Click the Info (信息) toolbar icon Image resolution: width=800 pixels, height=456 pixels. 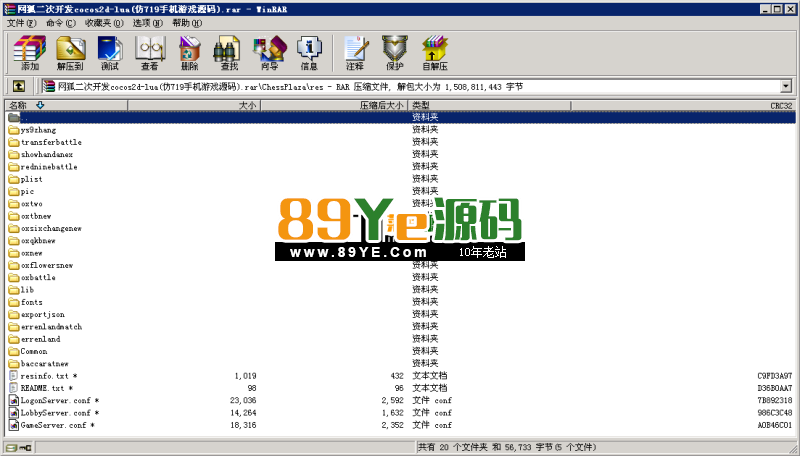tap(309, 52)
